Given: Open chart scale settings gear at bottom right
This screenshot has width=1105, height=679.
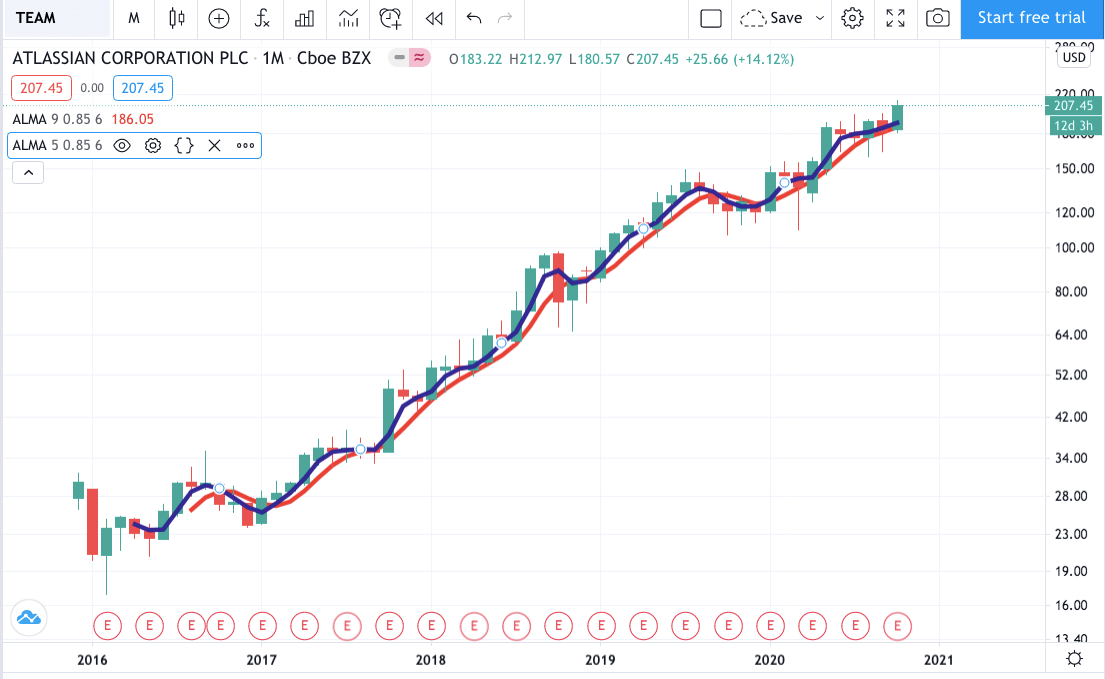Looking at the screenshot, I should 1075,659.
